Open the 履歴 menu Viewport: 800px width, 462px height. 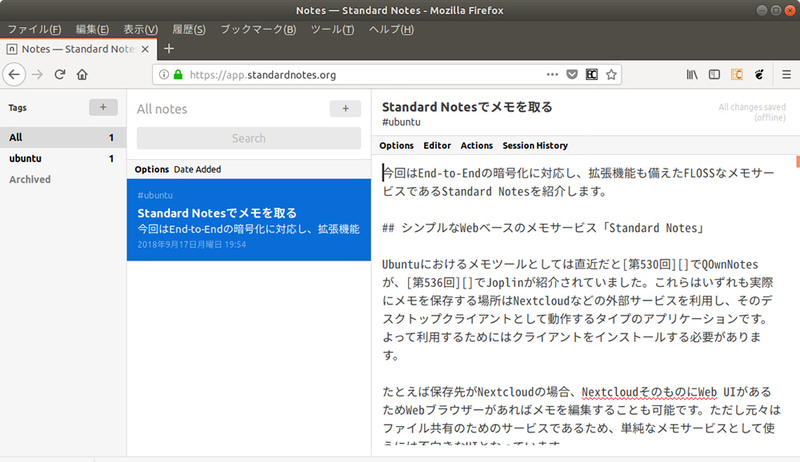(x=189, y=30)
